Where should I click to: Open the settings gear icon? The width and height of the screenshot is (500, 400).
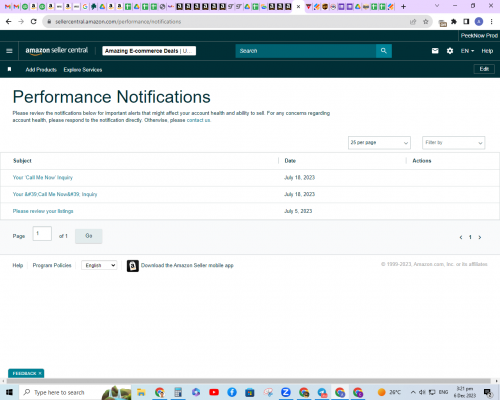[450, 51]
